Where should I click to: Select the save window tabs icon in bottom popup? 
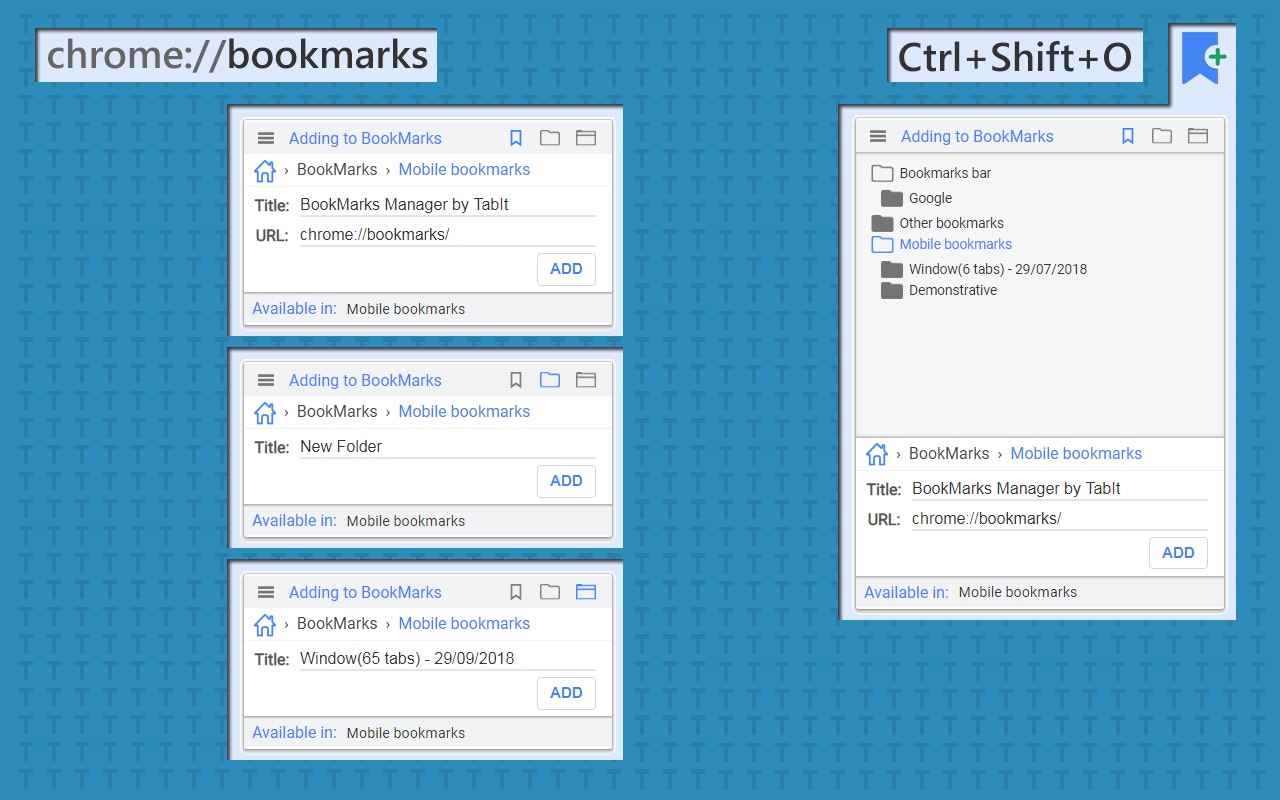586,591
